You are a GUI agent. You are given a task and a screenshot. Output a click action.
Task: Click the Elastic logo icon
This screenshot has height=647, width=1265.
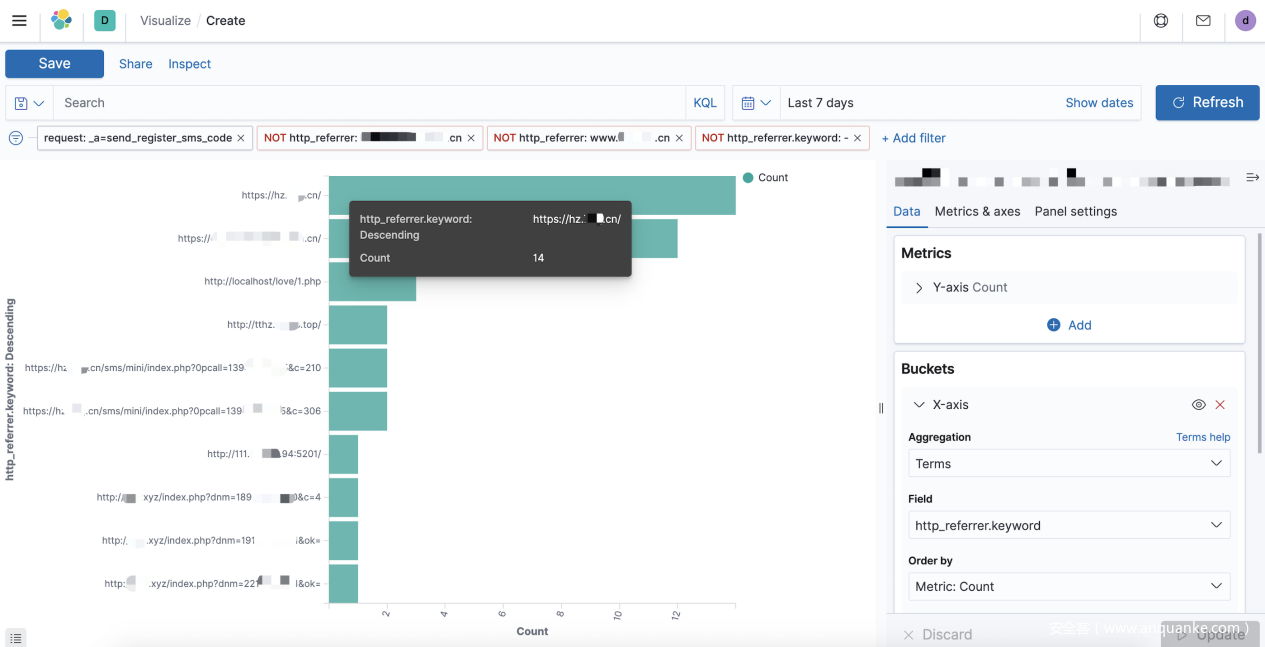pos(61,20)
